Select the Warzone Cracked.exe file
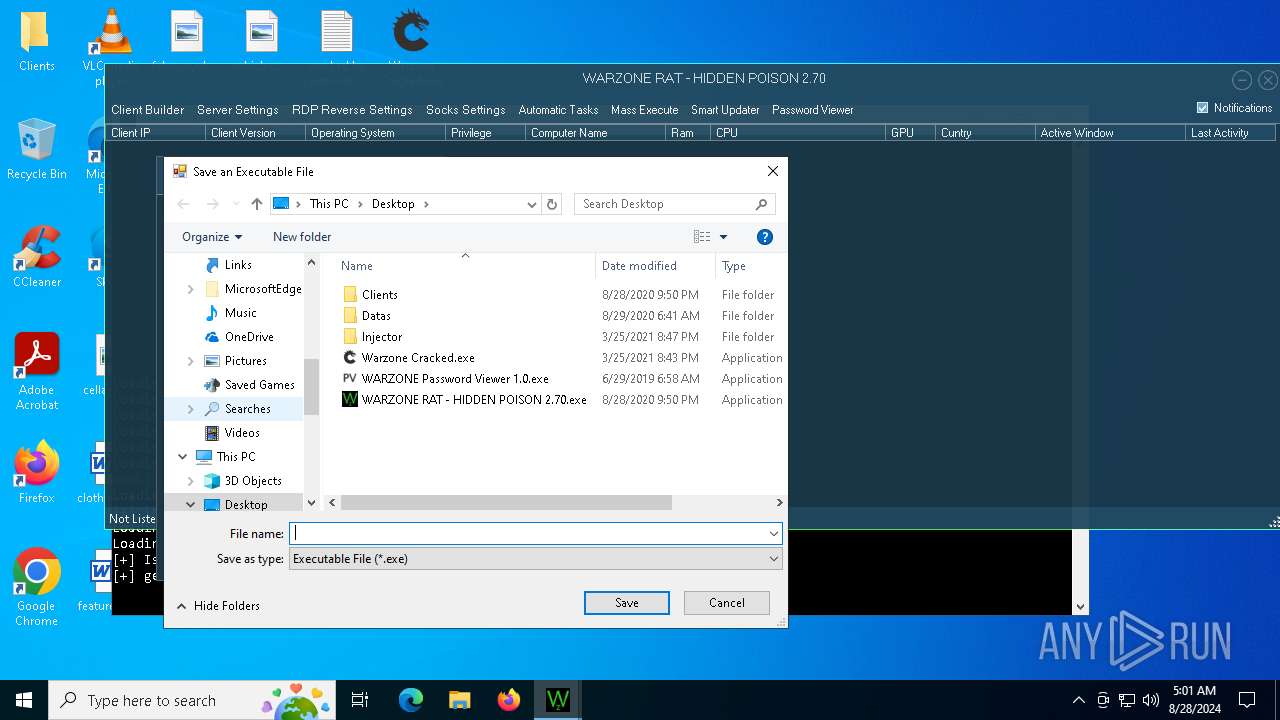The image size is (1280, 720). tap(418, 358)
